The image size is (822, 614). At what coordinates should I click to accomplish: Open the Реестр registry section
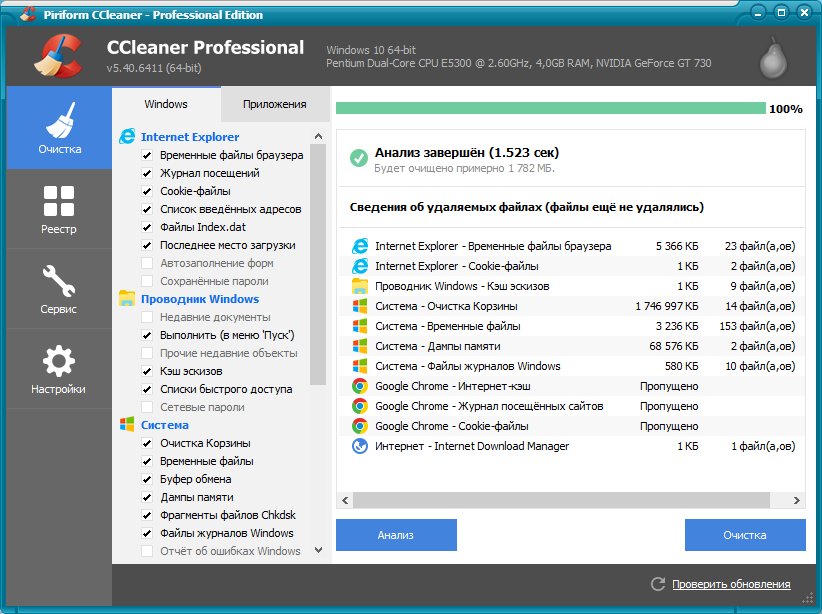click(x=59, y=209)
